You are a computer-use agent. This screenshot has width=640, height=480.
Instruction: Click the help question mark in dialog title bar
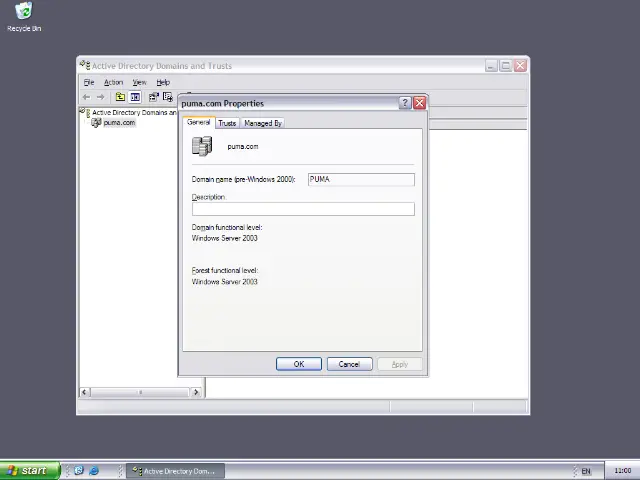pos(405,103)
